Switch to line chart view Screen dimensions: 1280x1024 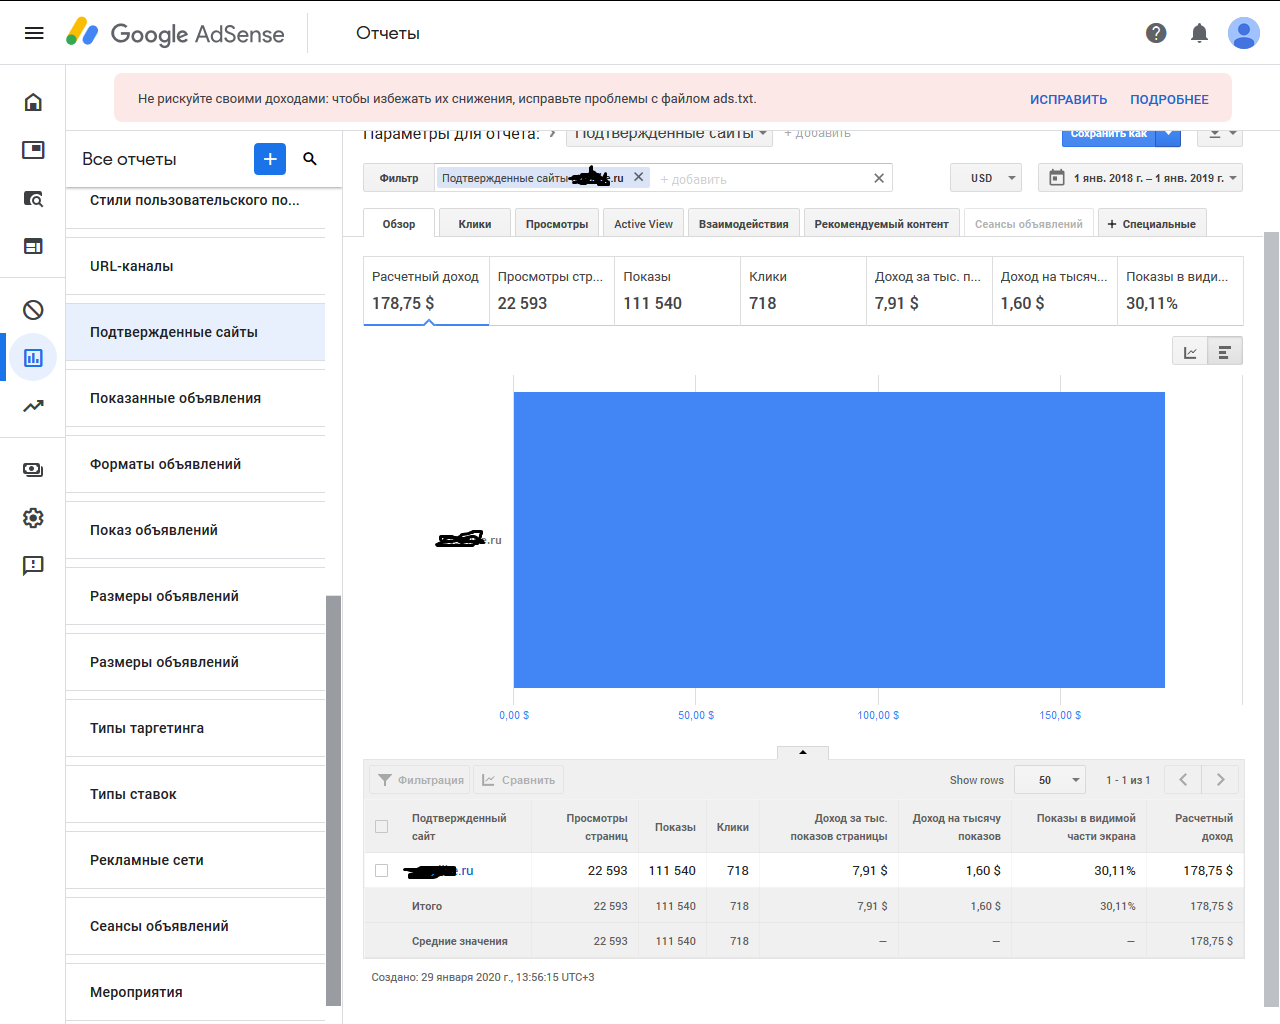[1190, 352]
